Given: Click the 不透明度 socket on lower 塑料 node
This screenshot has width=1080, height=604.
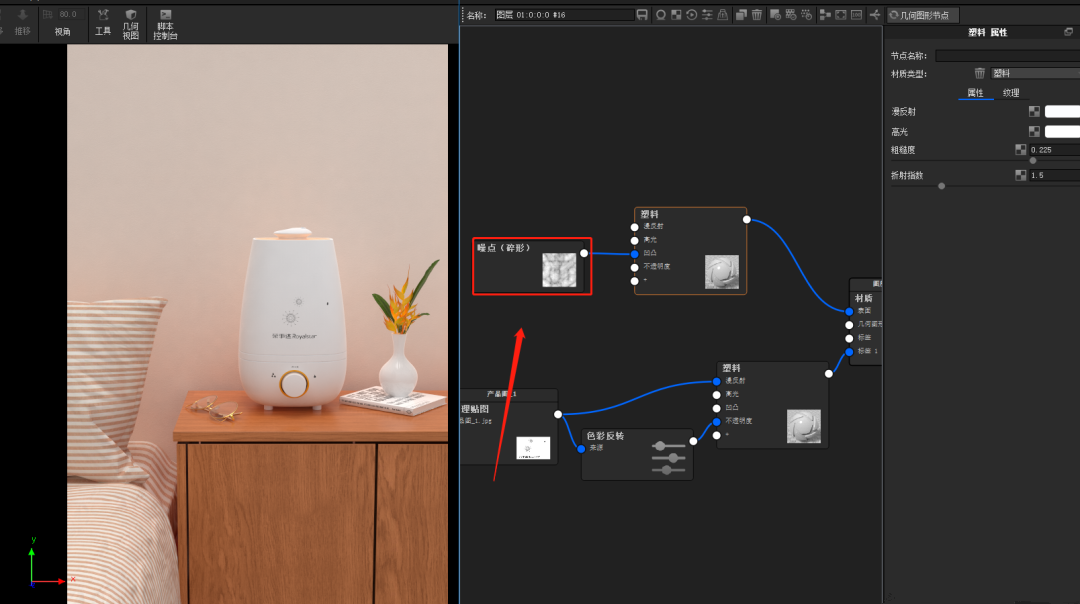Looking at the screenshot, I should point(717,421).
